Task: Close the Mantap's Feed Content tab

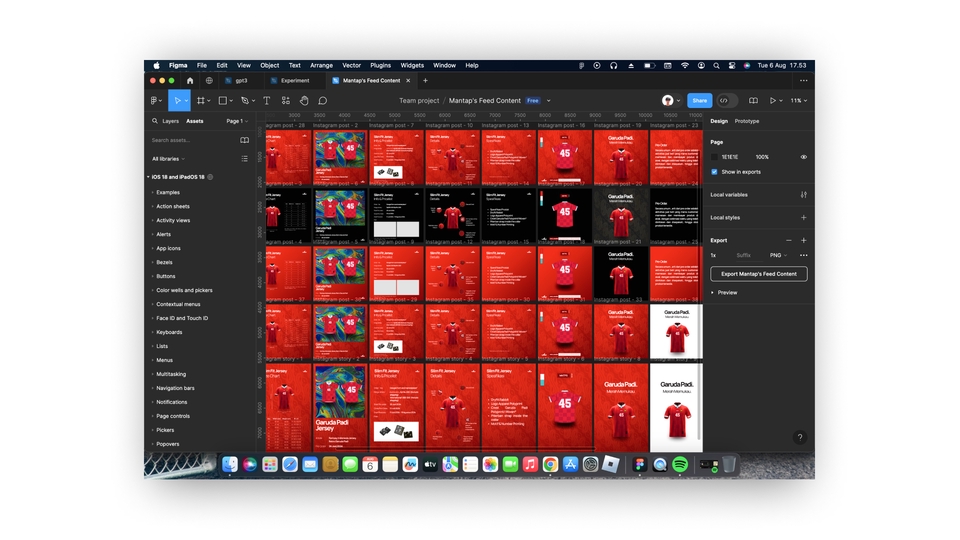Action: point(408,80)
